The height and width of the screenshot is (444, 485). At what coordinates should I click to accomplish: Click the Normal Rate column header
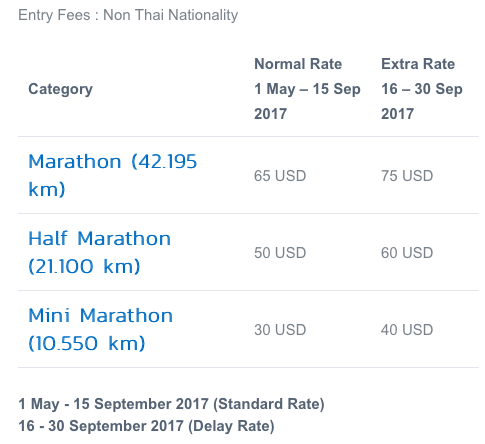point(298,64)
